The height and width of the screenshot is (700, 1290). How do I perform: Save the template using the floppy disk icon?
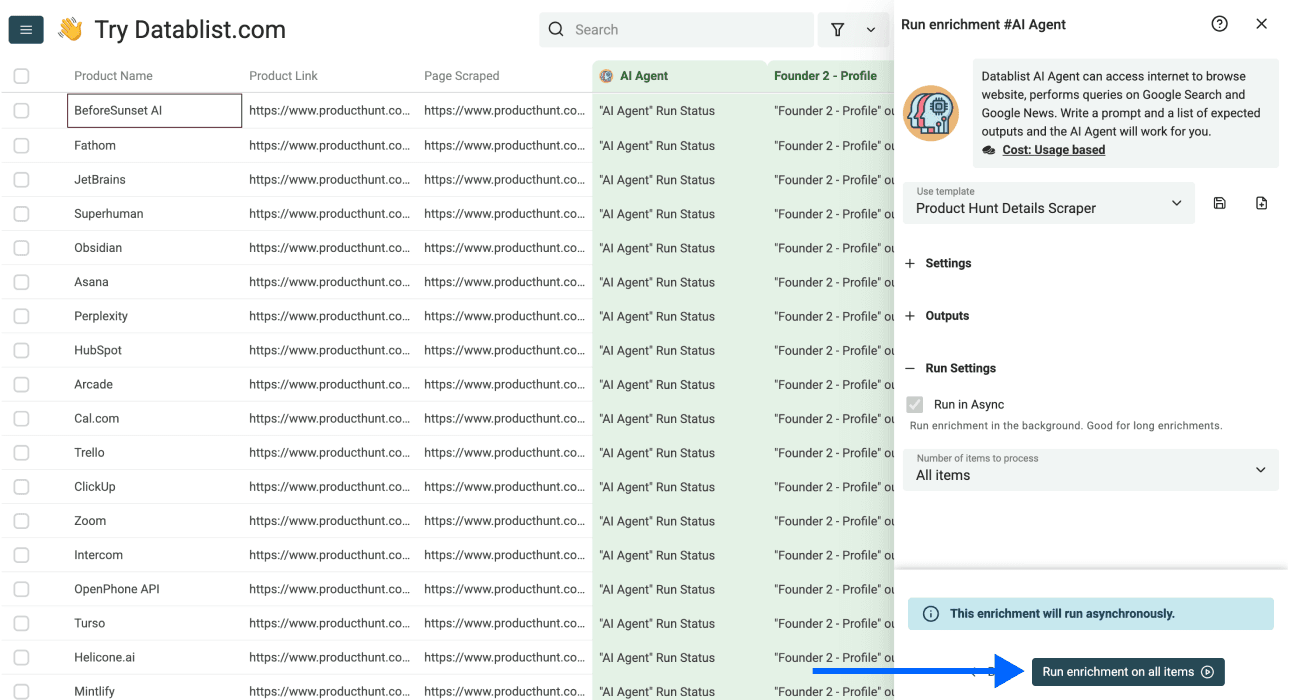click(1219, 202)
